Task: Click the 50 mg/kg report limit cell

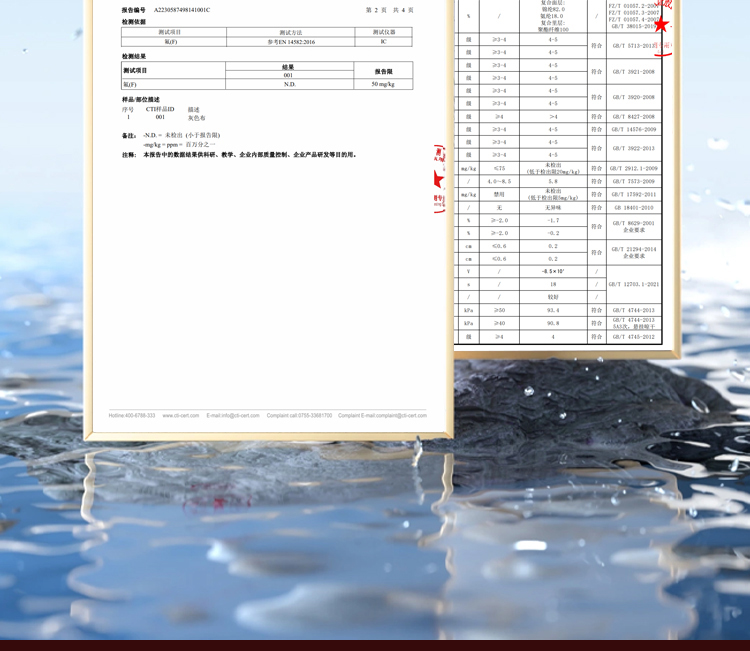Action: coord(382,84)
